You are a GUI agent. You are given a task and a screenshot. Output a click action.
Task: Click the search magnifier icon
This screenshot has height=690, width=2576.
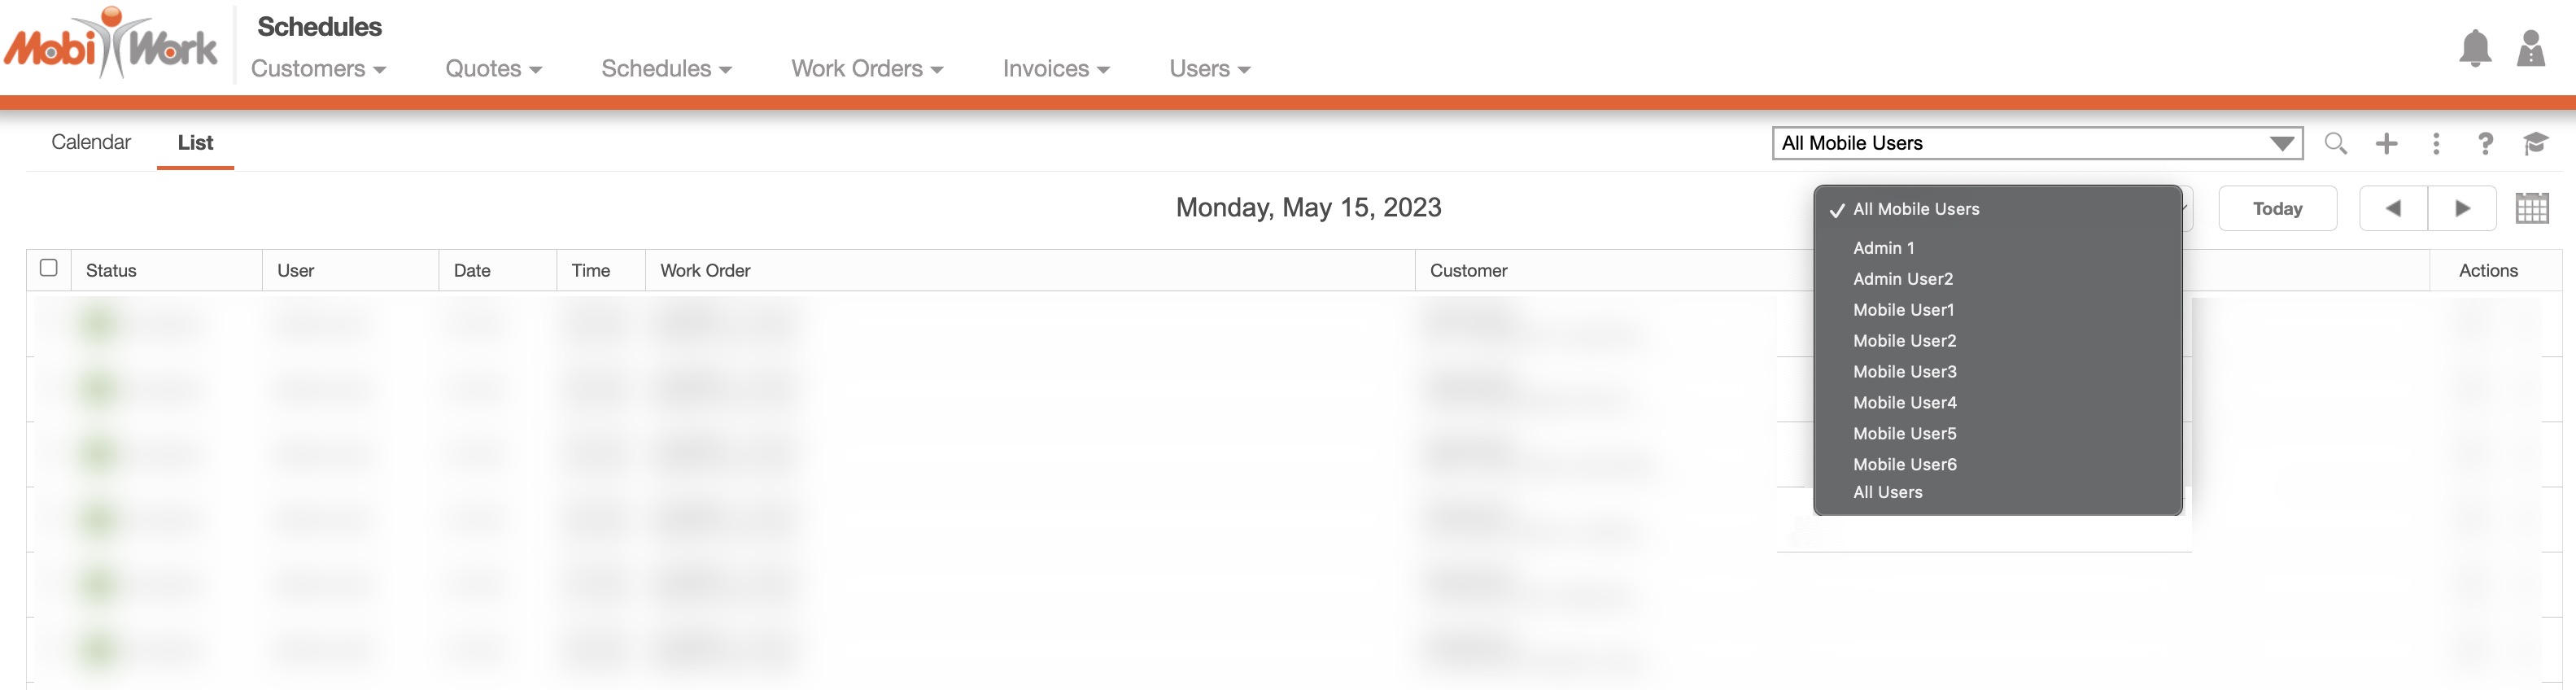(x=2335, y=143)
